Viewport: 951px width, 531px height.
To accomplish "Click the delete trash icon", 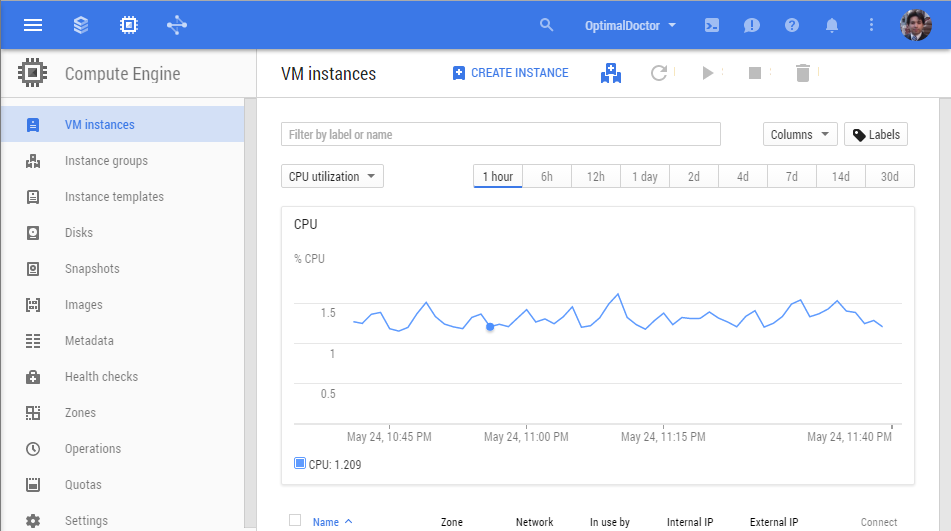I will [802, 73].
